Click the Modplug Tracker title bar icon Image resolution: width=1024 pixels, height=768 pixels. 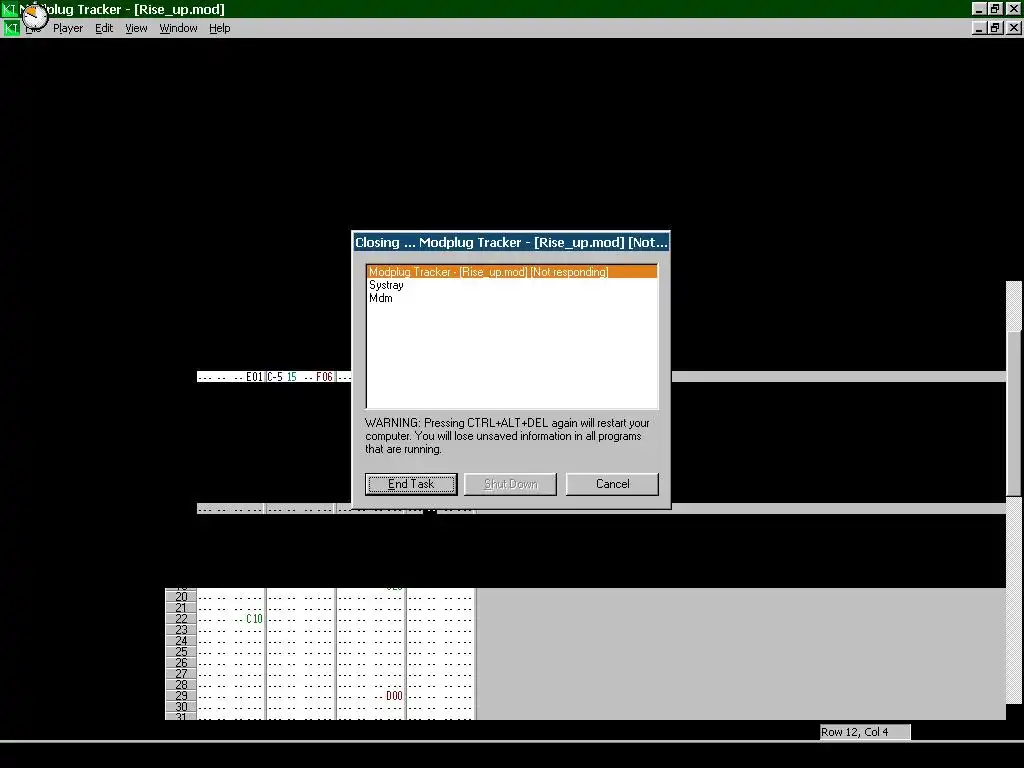(x=10, y=9)
